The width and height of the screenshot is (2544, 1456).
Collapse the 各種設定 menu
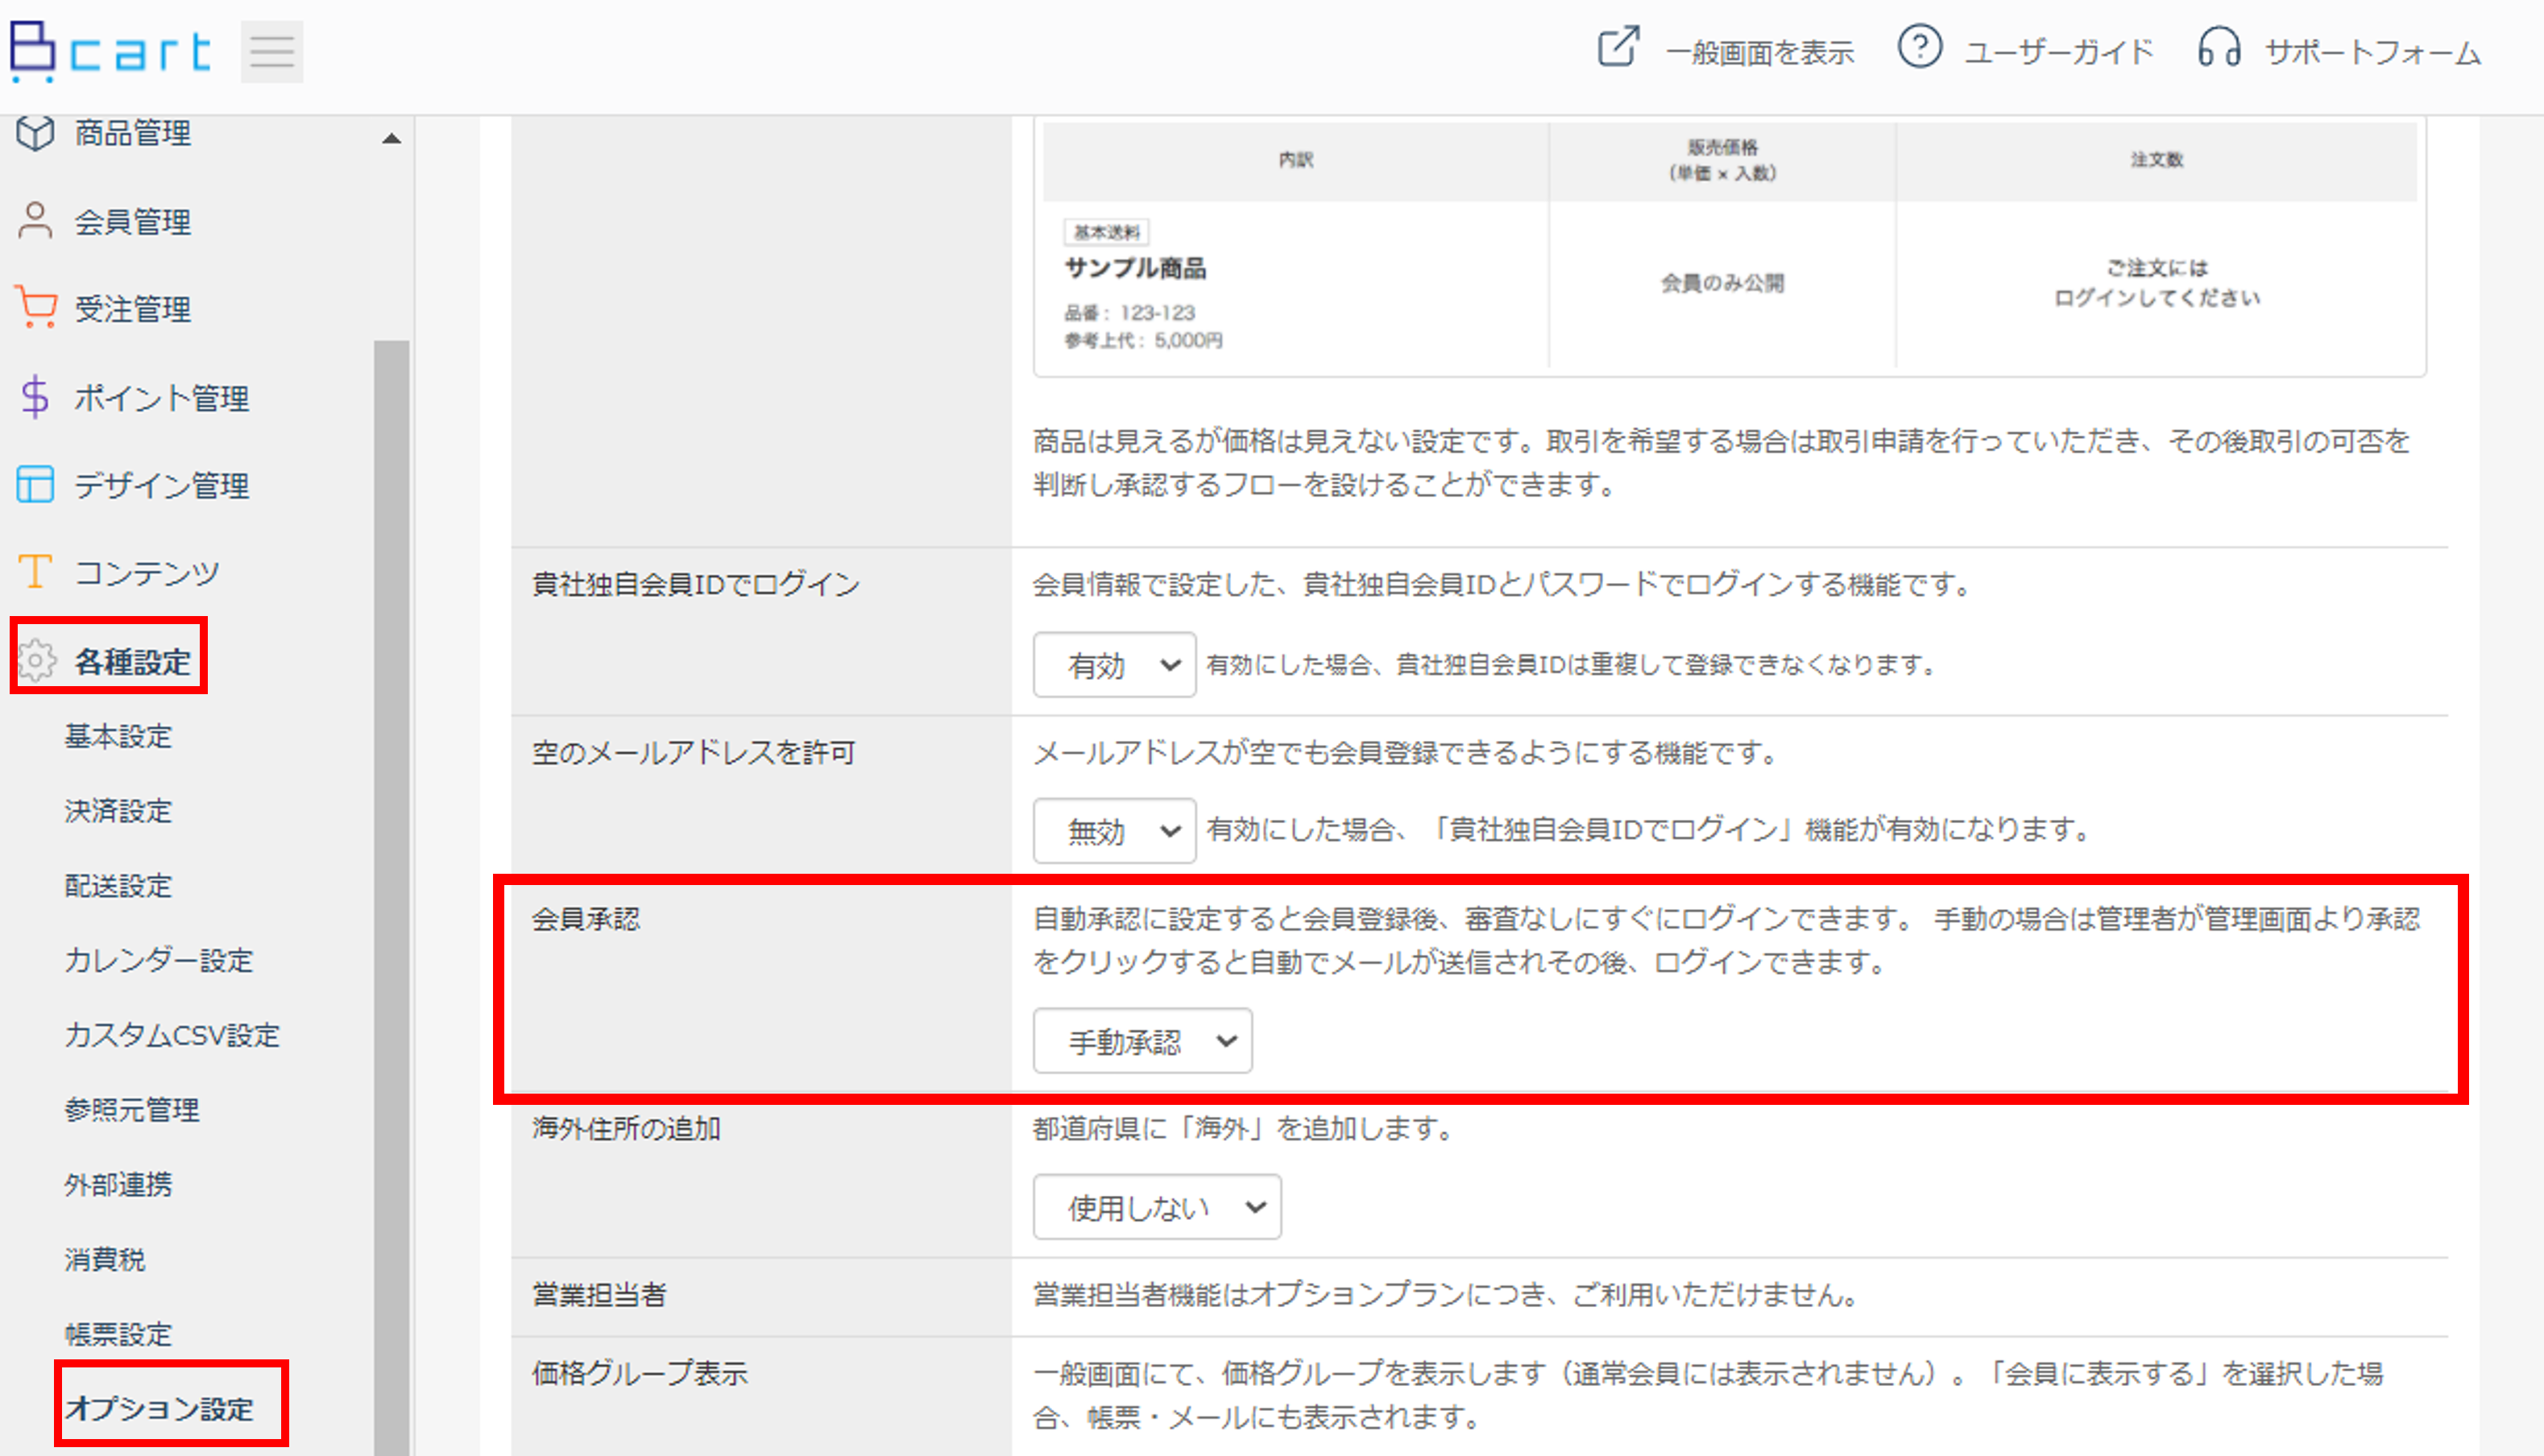(x=133, y=661)
